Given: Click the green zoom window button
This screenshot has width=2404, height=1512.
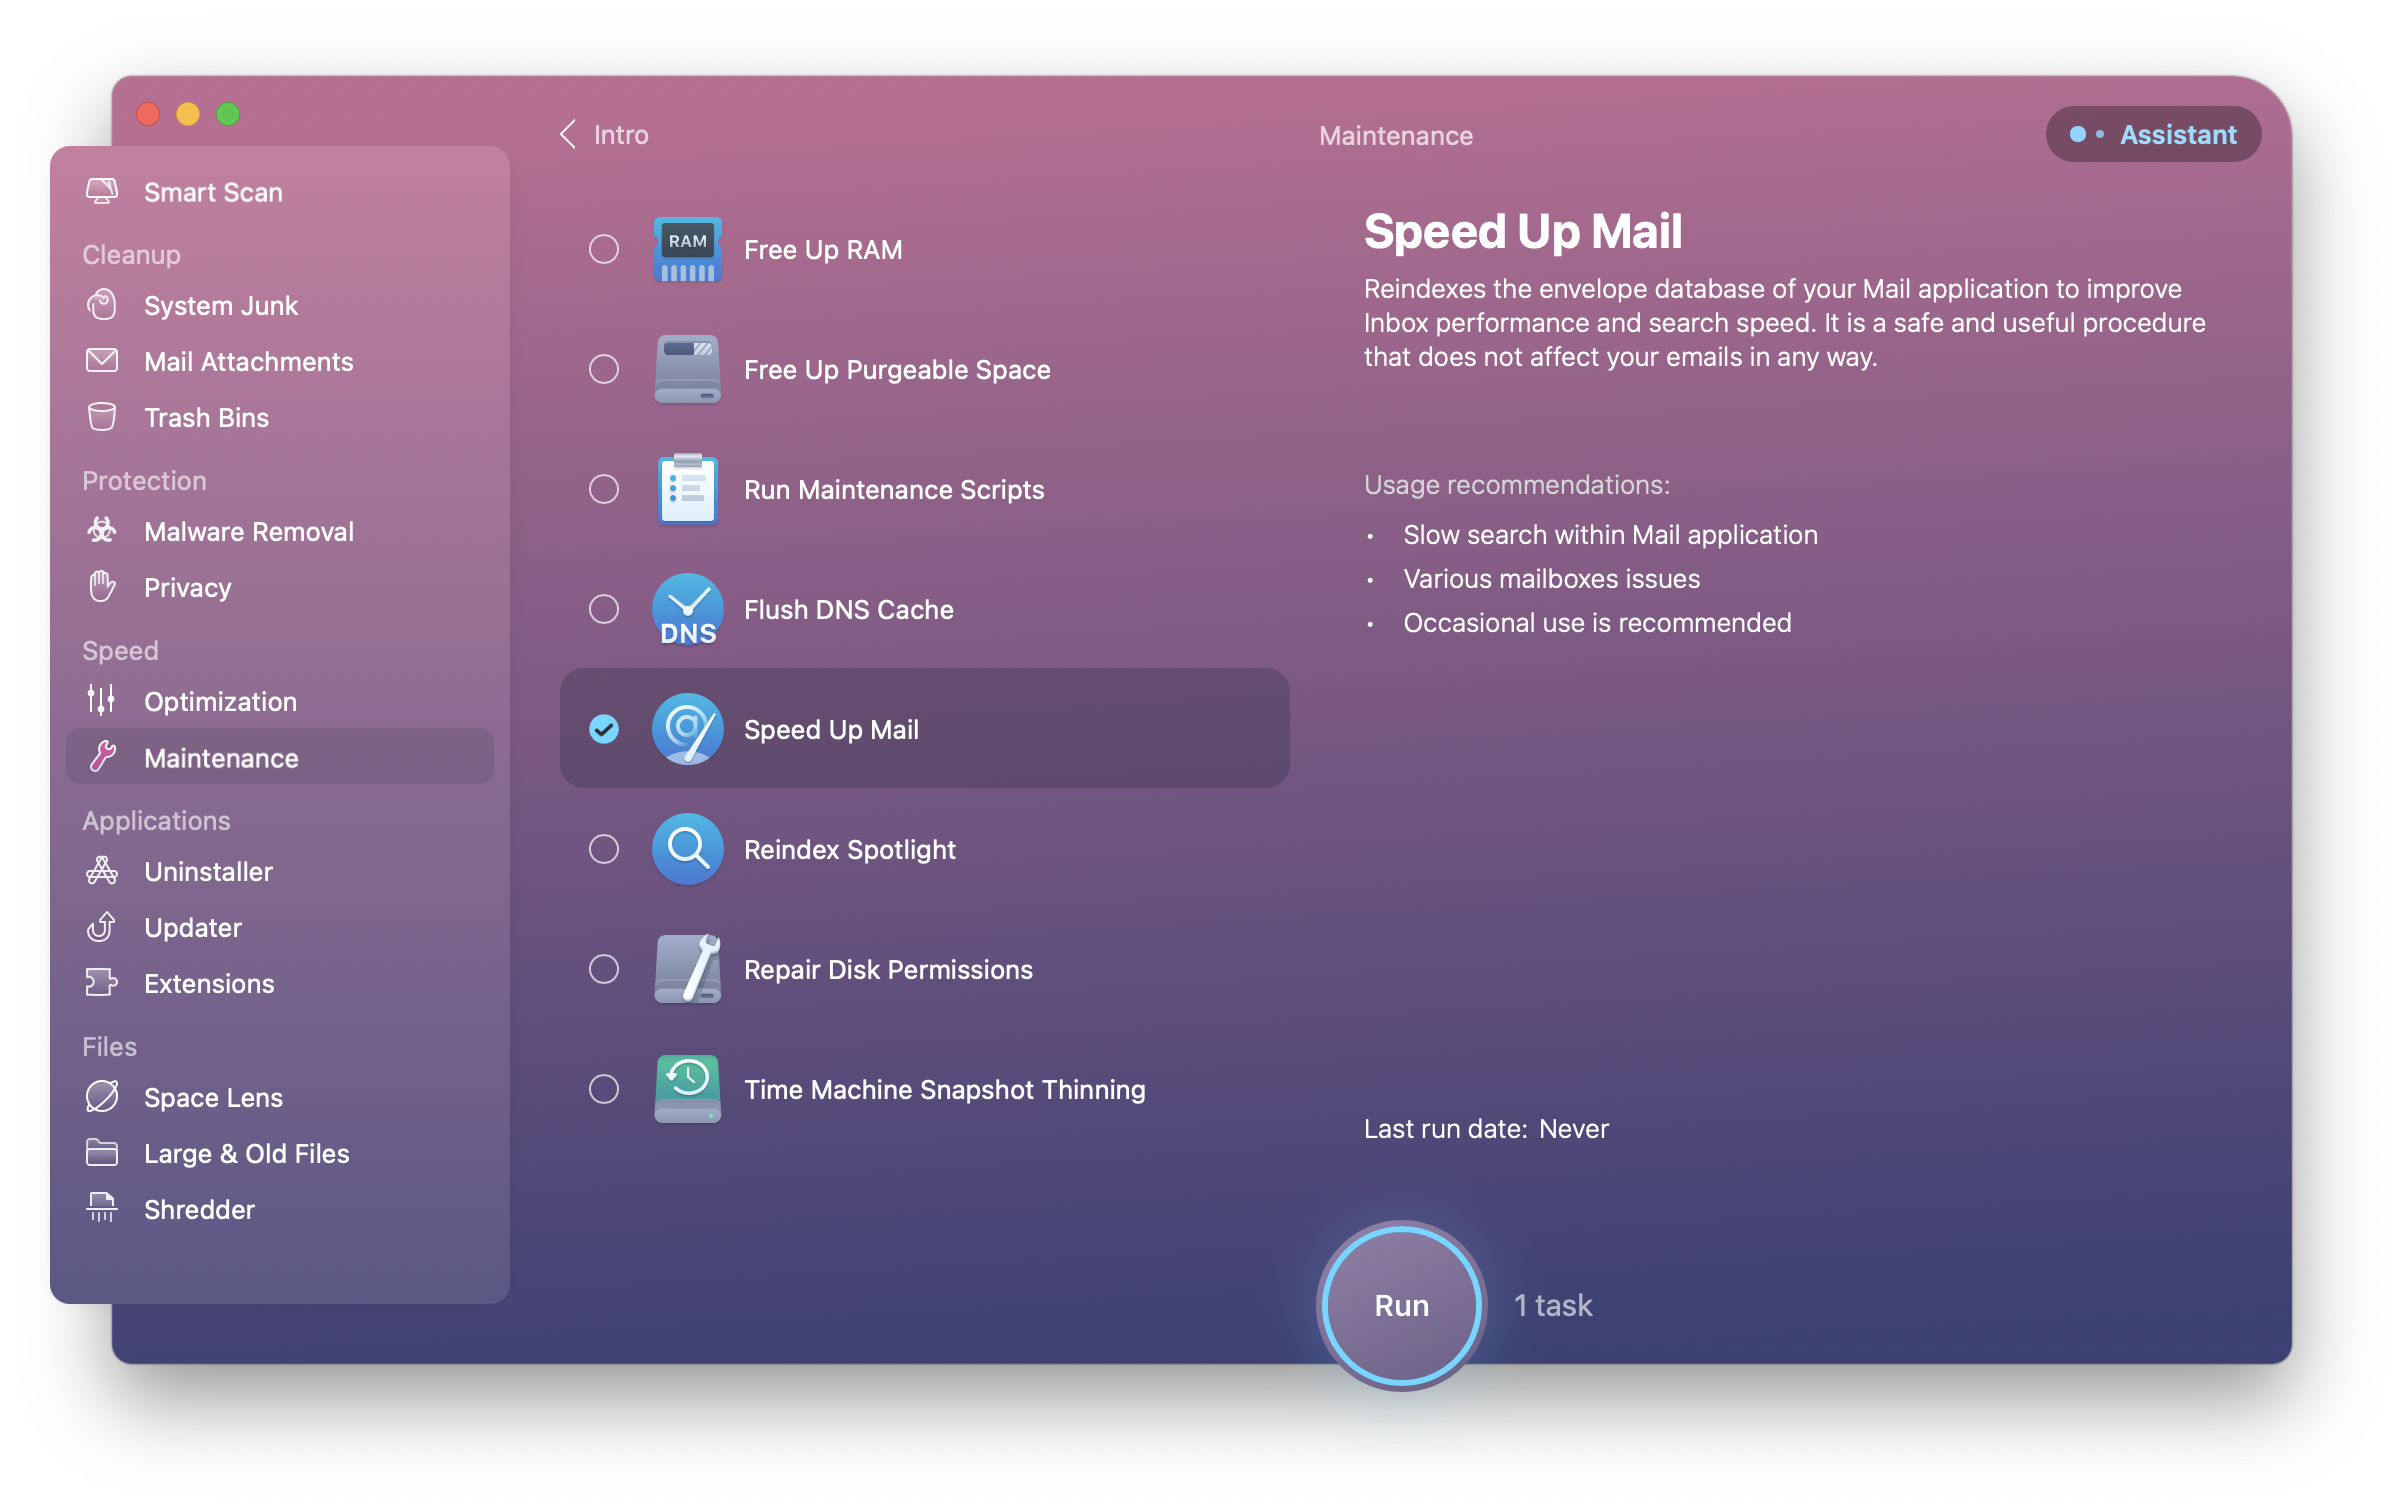Looking at the screenshot, I should pos(228,114).
